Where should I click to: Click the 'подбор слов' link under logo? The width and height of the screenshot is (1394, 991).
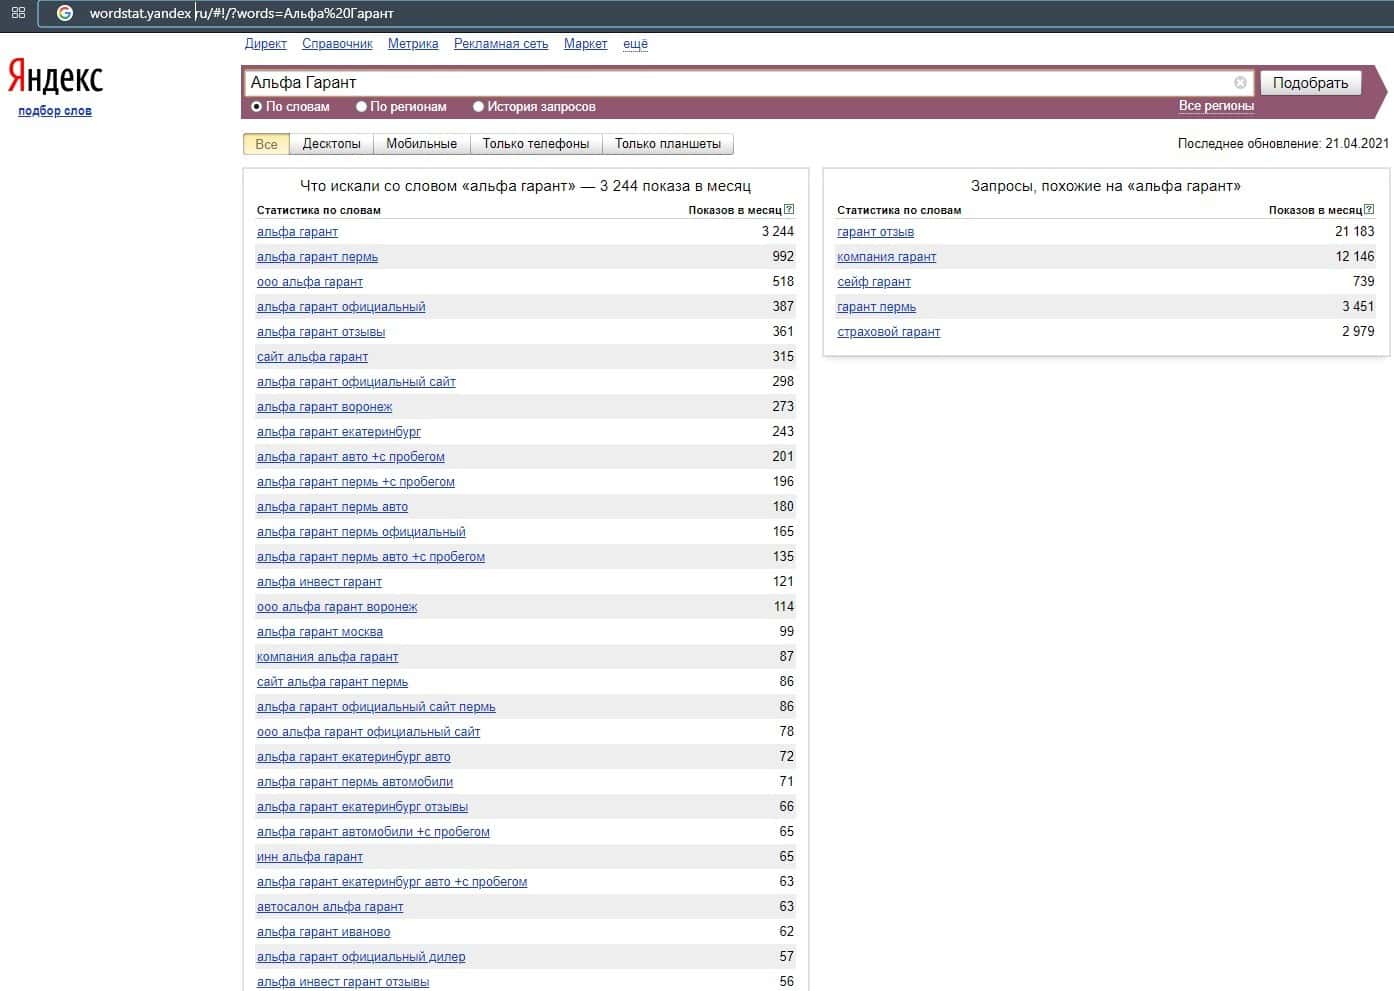55,111
